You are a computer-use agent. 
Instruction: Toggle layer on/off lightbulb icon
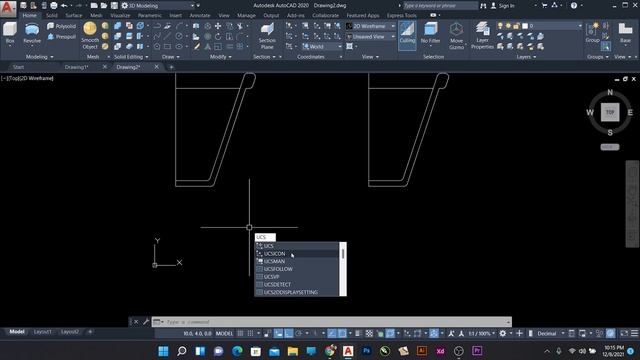(500, 26)
